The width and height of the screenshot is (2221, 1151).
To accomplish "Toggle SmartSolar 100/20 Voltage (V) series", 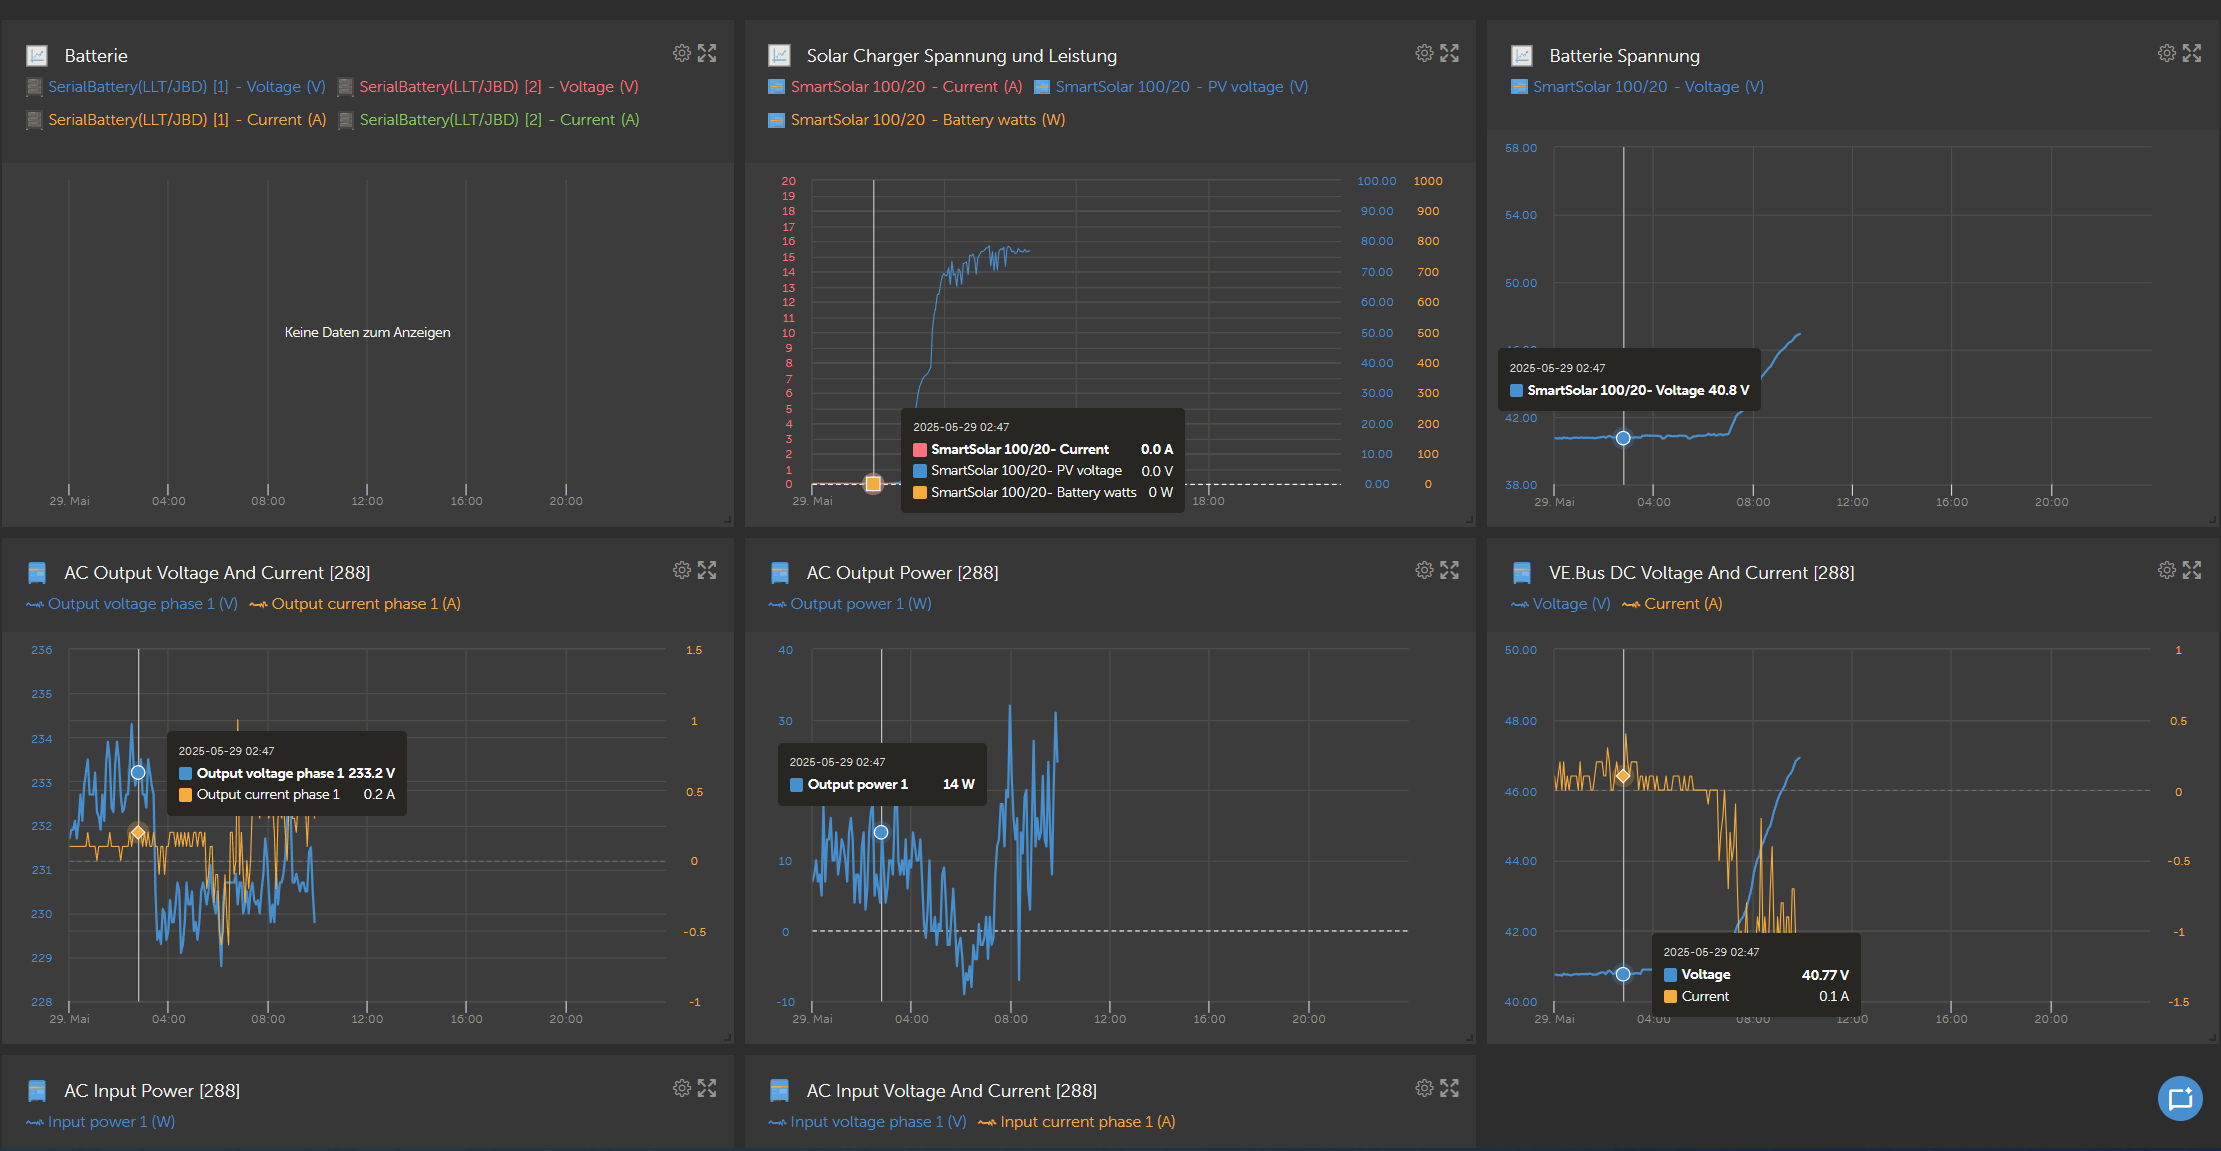I will (1637, 87).
